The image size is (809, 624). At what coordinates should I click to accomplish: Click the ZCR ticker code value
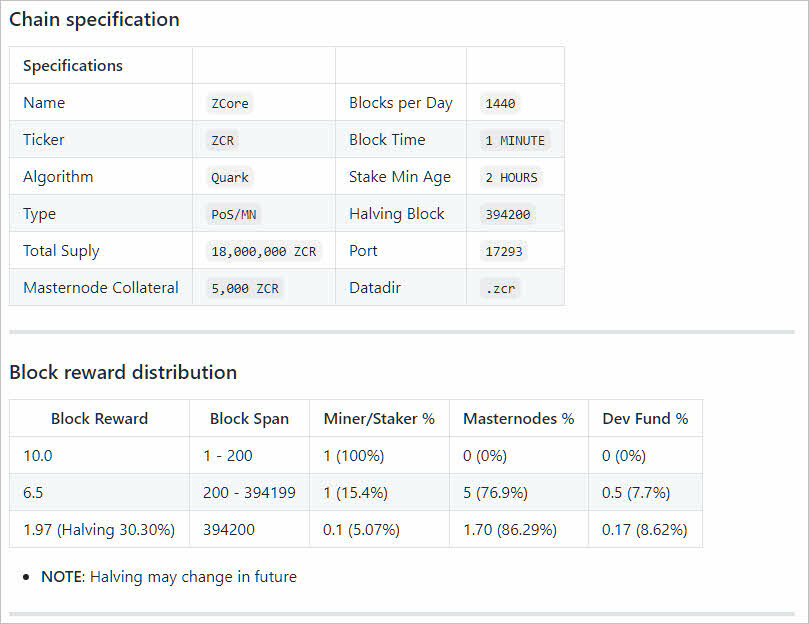222,140
